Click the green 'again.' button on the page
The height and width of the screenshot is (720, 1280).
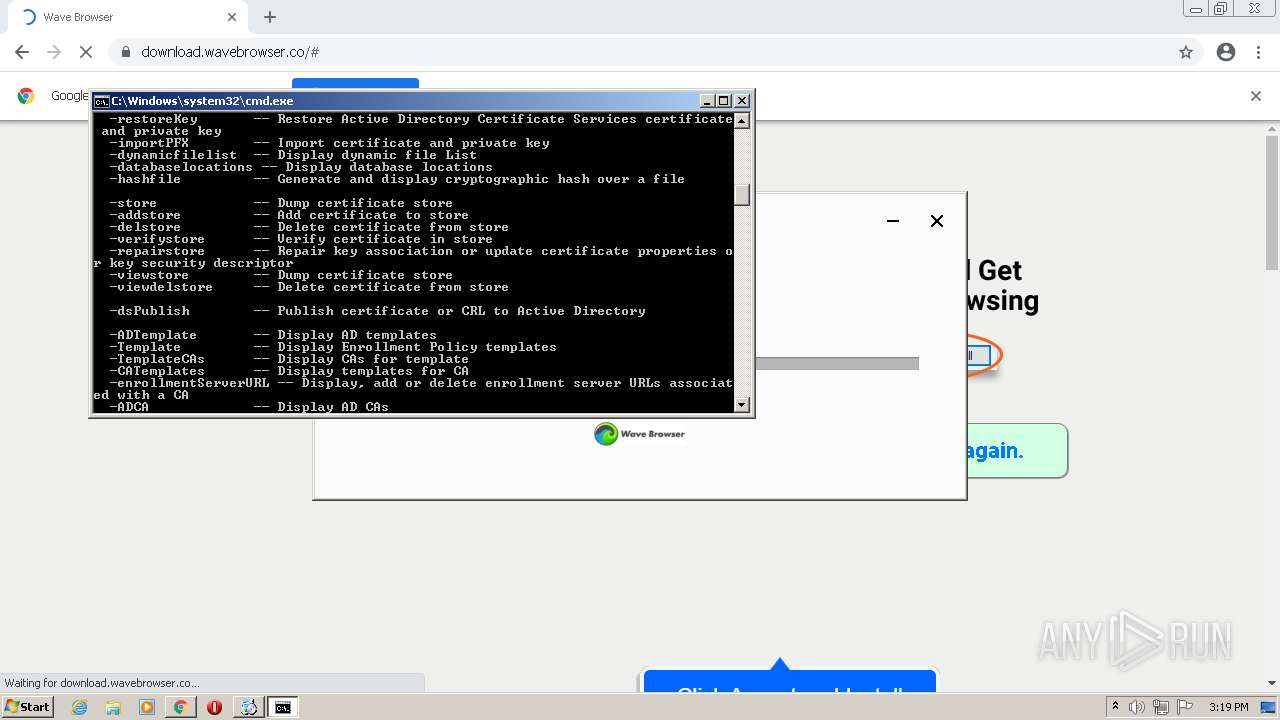click(x=1018, y=451)
